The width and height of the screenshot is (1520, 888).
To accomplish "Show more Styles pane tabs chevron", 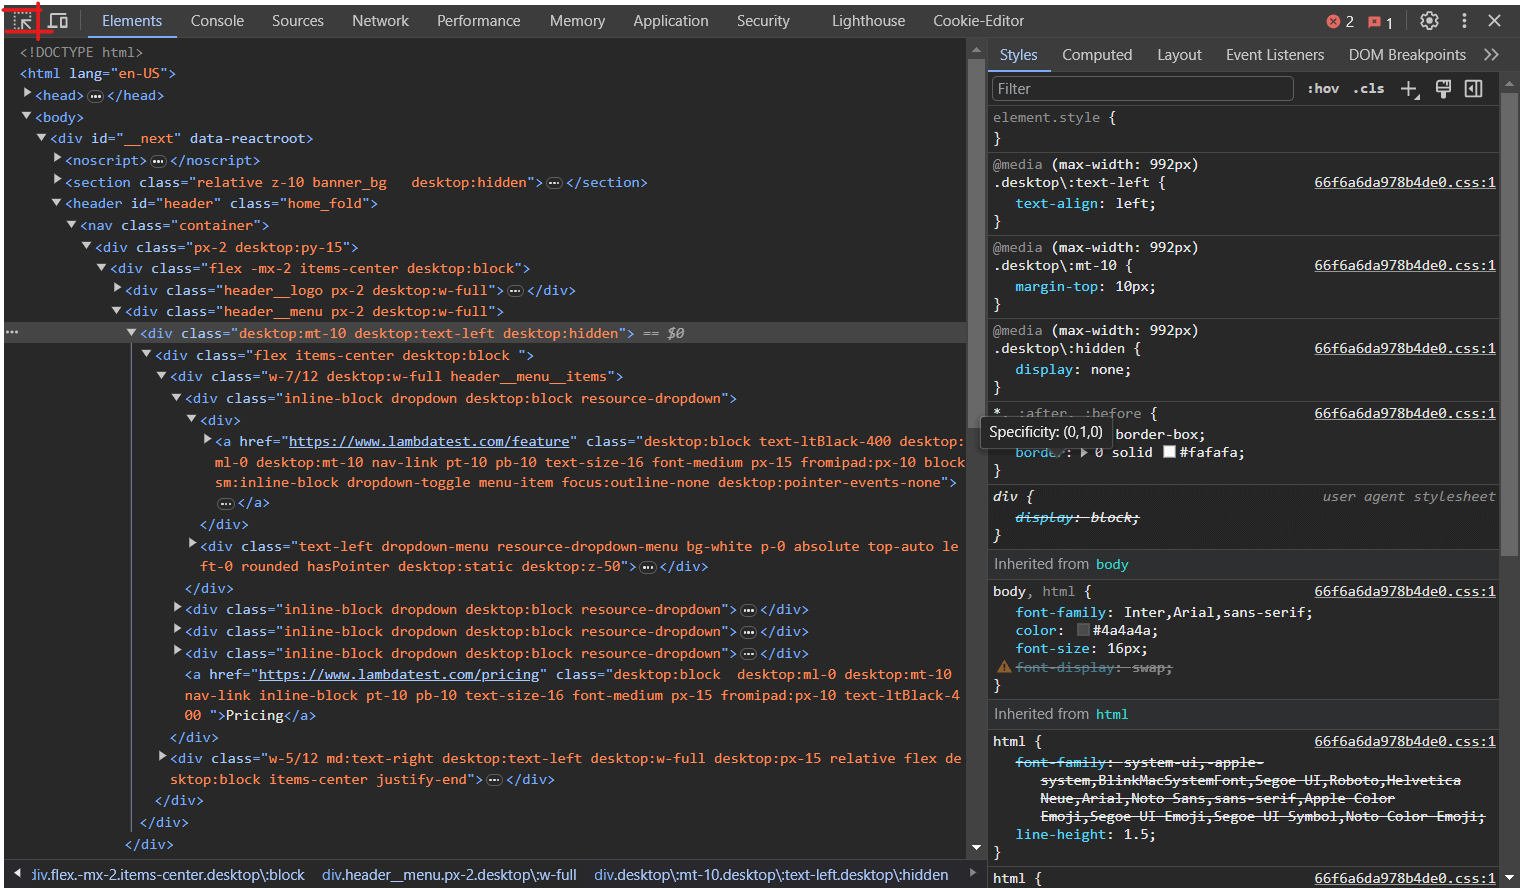I will (1491, 55).
